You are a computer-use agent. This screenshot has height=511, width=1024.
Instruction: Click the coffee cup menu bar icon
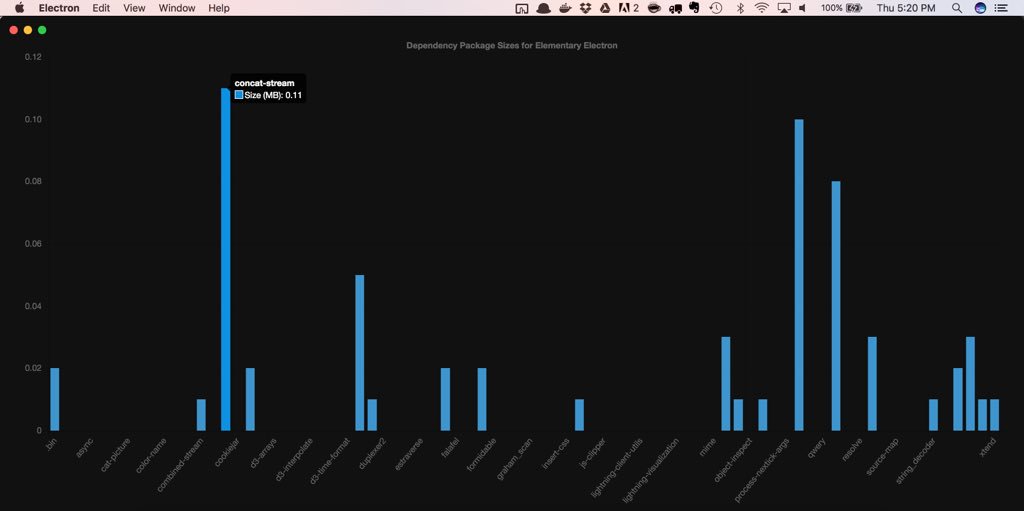pyautogui.click(x=653, y=8)
